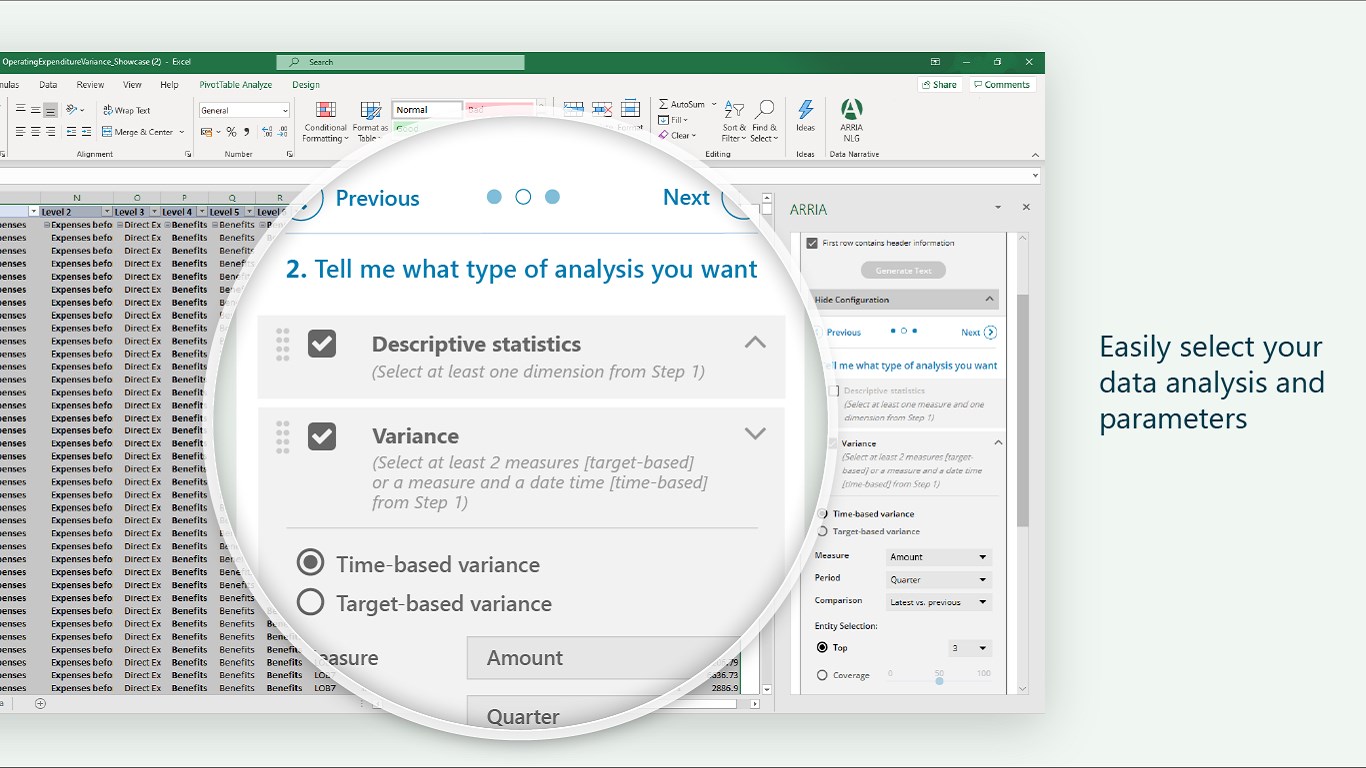
Task: Select Time-based variance in magnified view
Action: 310,563
